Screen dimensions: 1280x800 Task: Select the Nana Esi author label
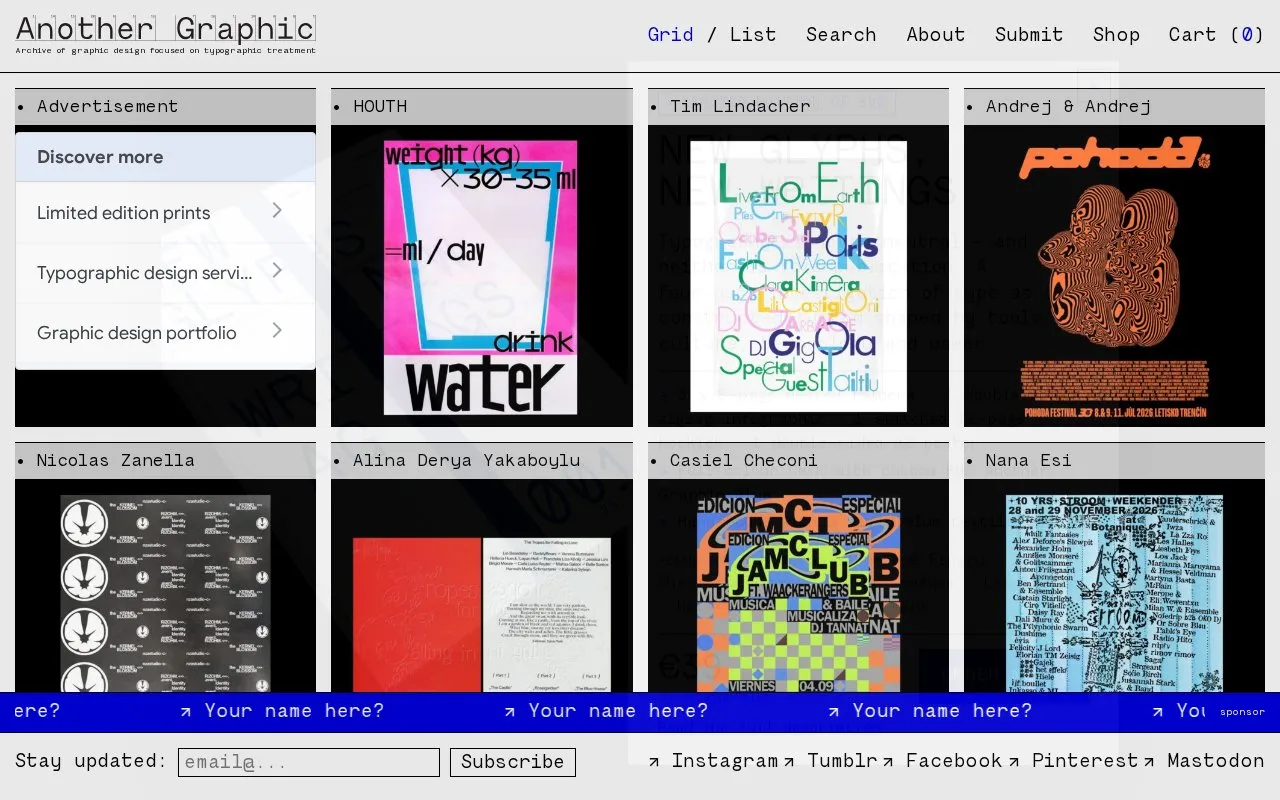coord(1028,460)
